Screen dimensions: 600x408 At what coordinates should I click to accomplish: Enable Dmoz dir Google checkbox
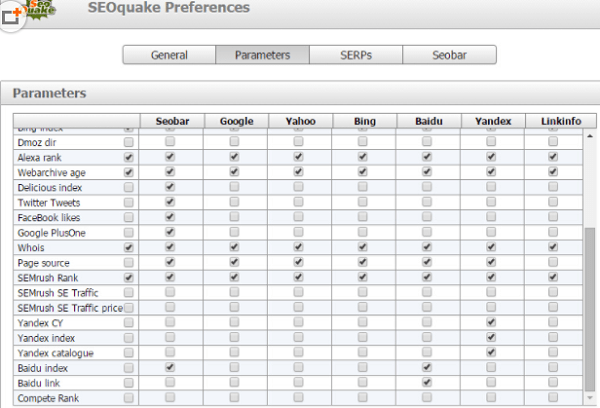click(234, 142)
